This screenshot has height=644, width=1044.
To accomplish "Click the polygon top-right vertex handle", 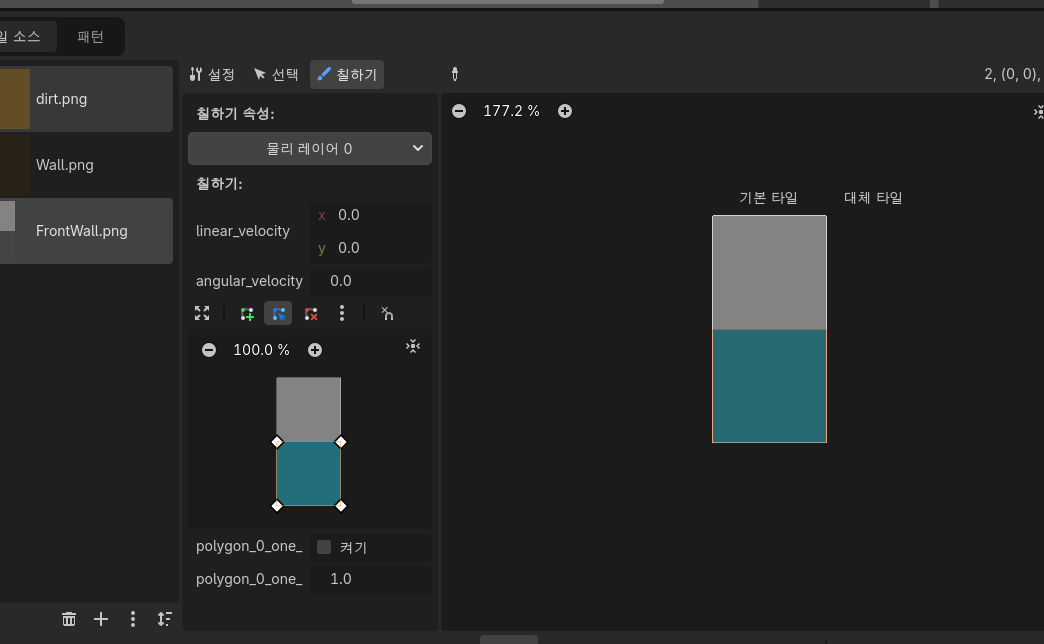I will (x=340, y=442).
